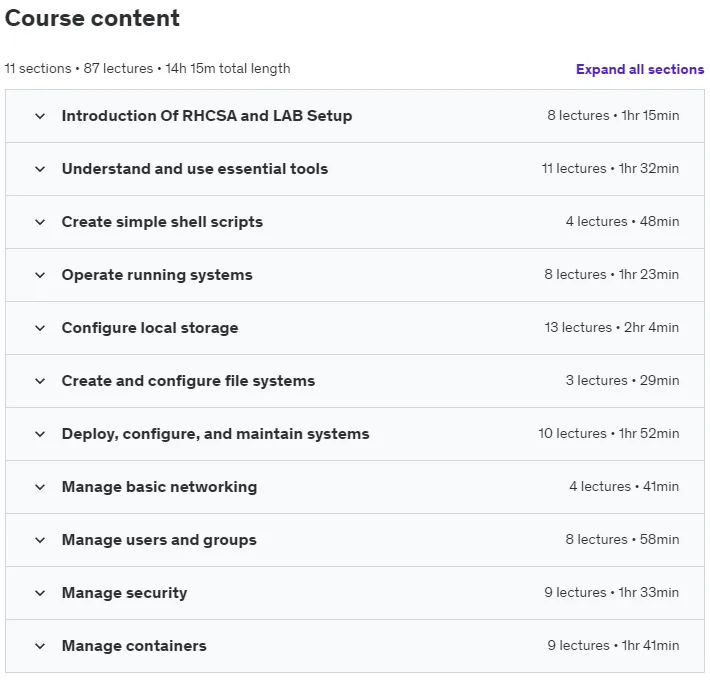The width and height of the screenshot is (710, 681).
Task: Expand chevron next to Create simple shell scripts
Action: point(40,222)
